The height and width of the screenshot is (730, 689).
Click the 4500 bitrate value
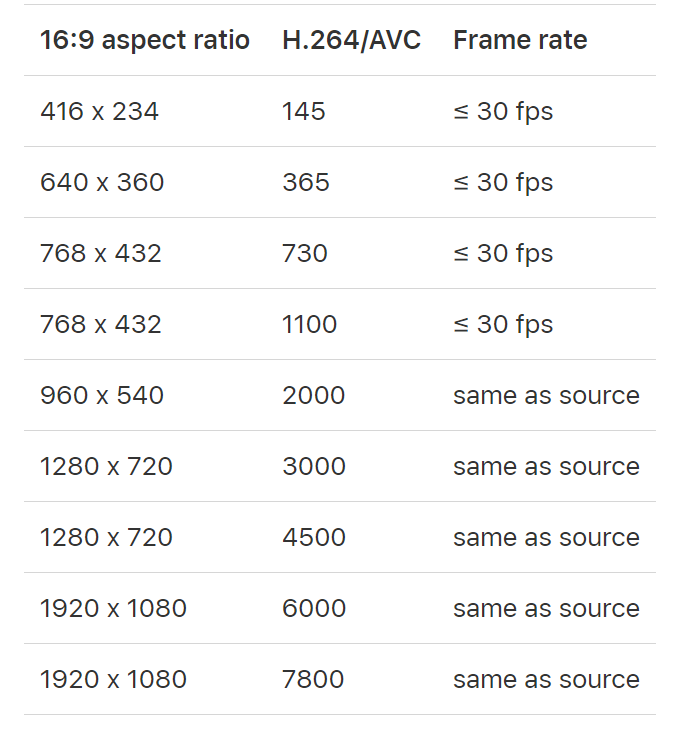tap(314, 538)
